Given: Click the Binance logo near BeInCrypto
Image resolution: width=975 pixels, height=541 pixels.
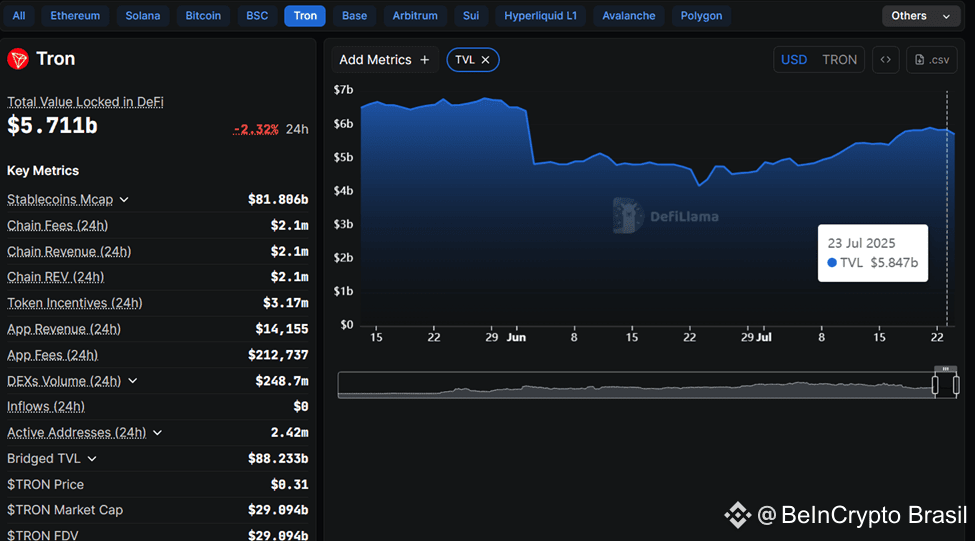Looking at the screenshot, I should pyautogui.click(x=737, y=515).
